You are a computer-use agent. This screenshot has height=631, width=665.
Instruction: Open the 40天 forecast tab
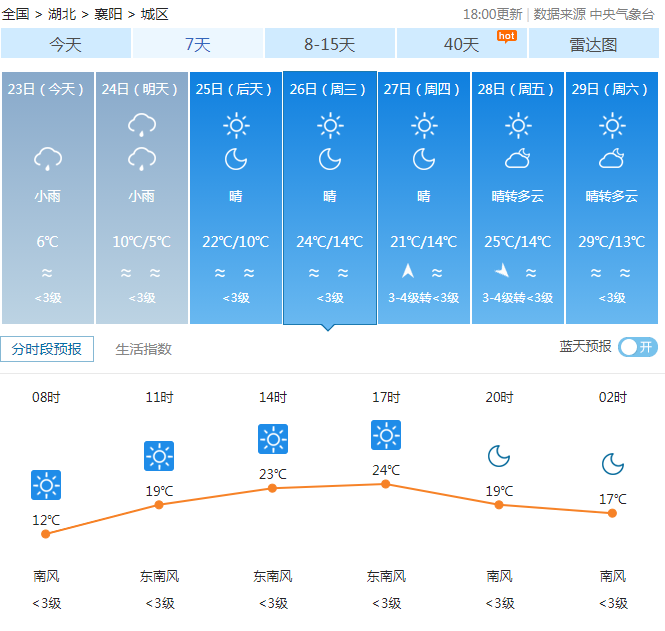pyautogui.click(x=461, y=44)
